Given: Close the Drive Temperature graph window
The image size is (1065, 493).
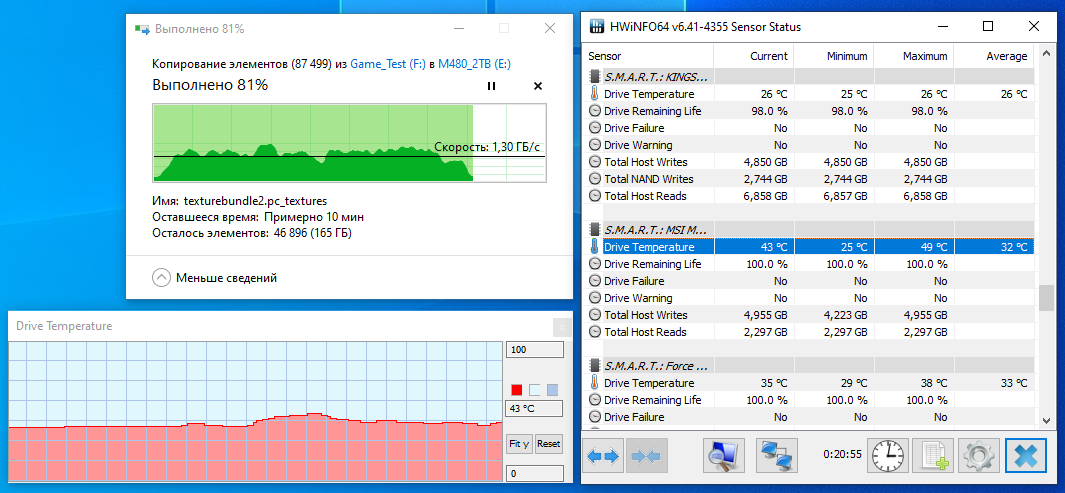Looking at the screenshot, I should pyautogui.click(x=562, y=327).
